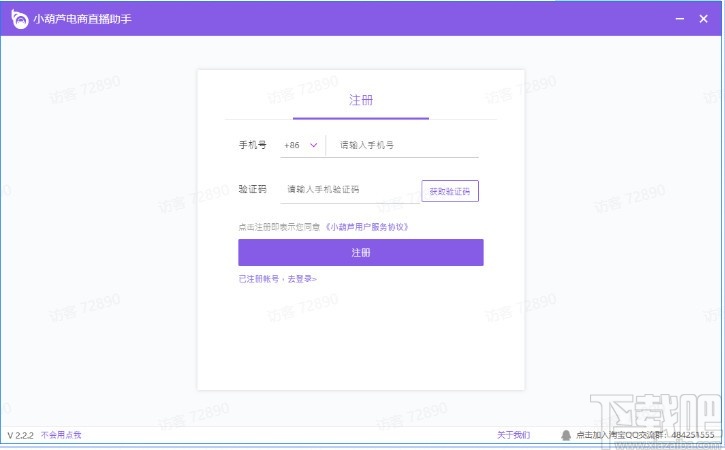Open the 不会用点我 help link
The width and height of the screenshot is (725, 450).
(61, 435)
